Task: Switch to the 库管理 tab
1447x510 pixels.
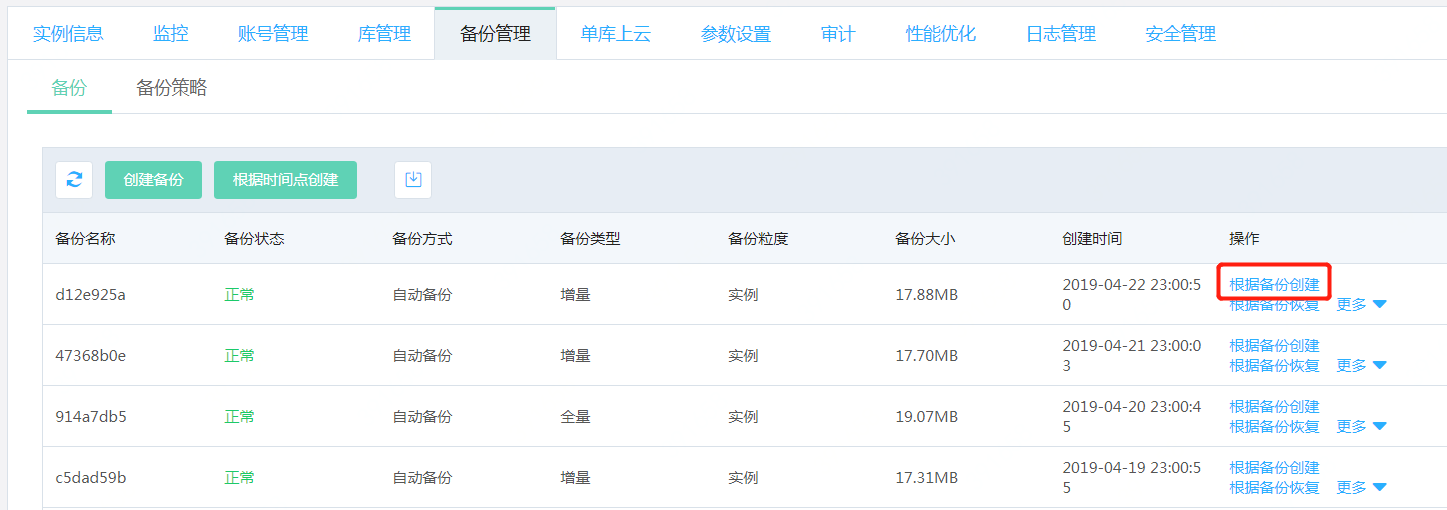Action: pos(384,34)
